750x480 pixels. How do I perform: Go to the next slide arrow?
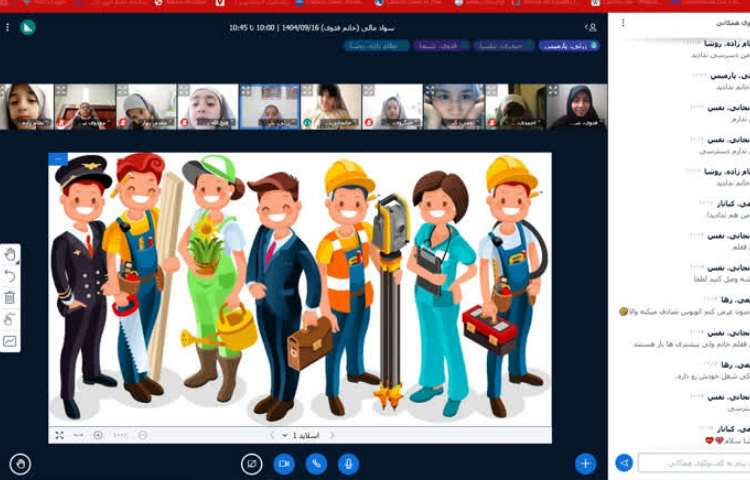[x=272, y=435]
